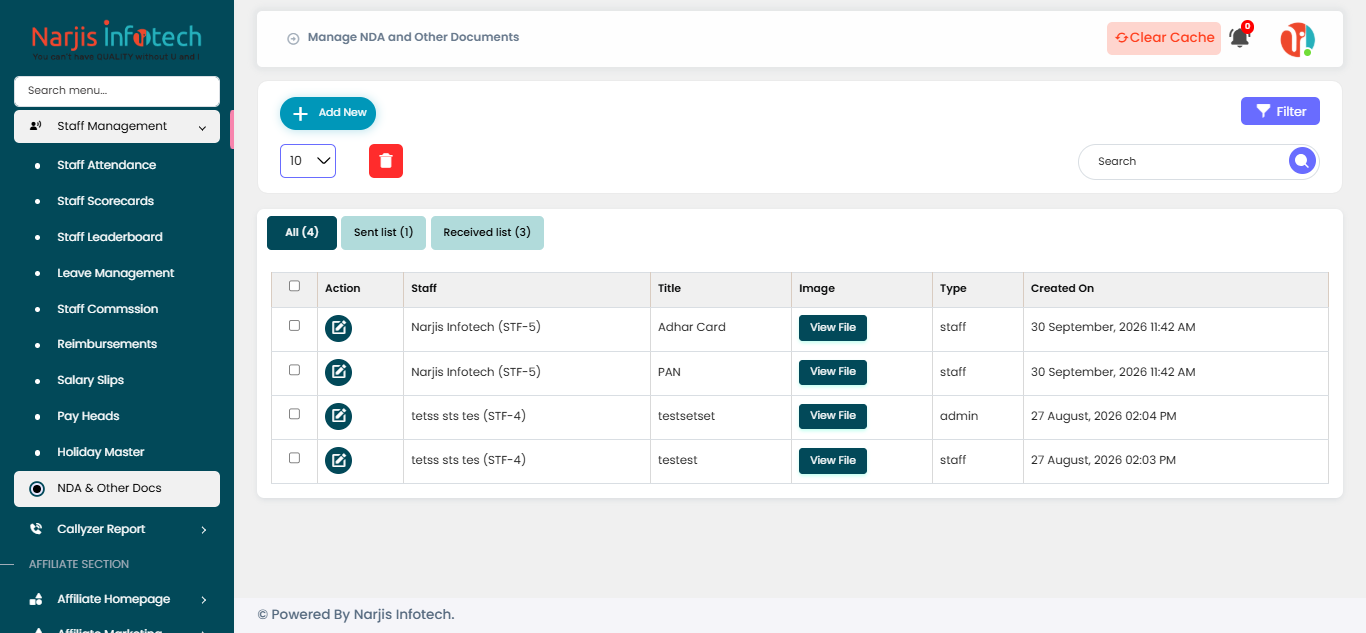This screenshot has height=633, width=1366.
Task: Click the Callyzer Report phone icon
Action: coord(36,529)
